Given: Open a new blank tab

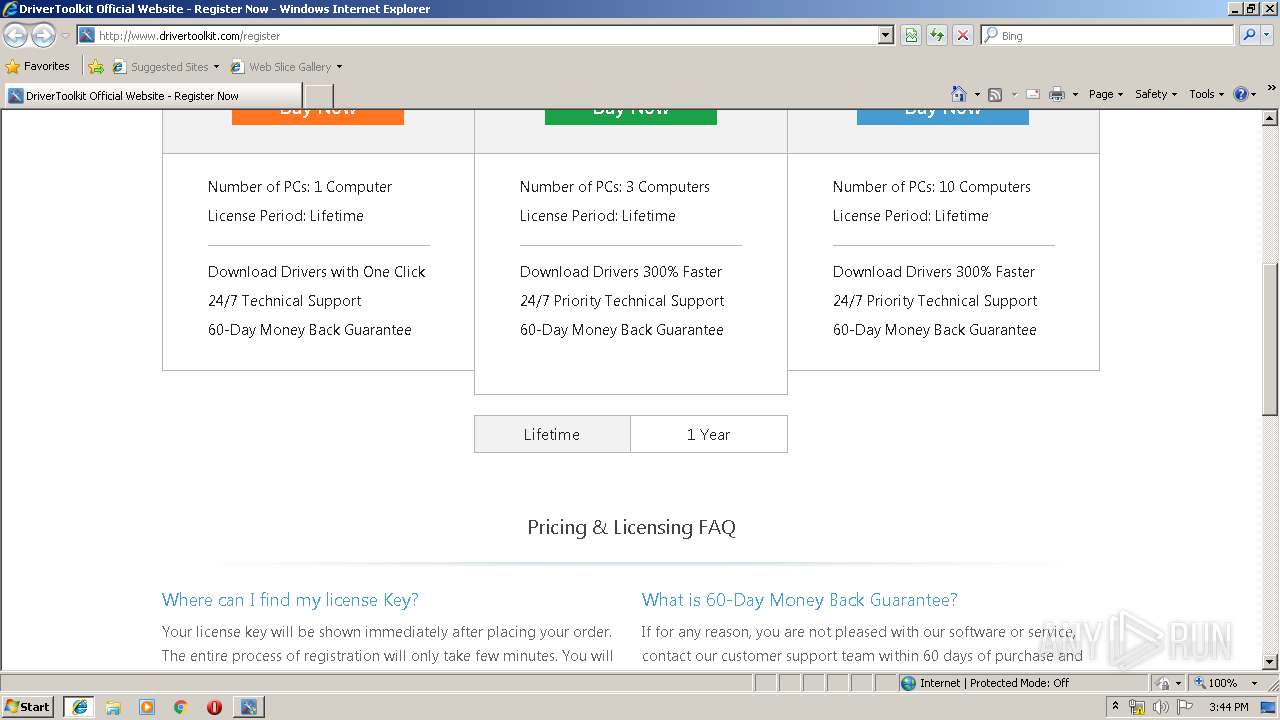Looking at the screenshot, I should [318, 96].
